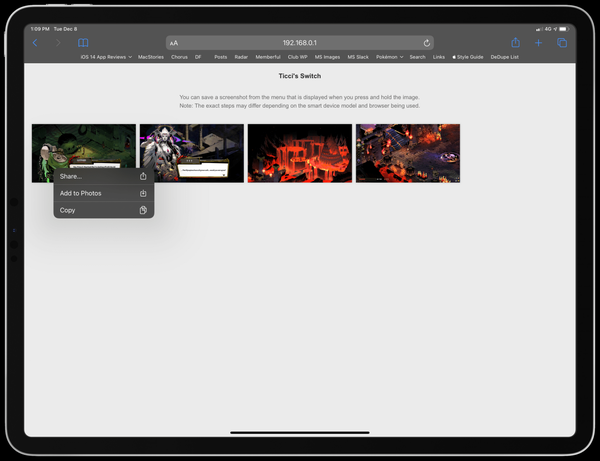
Task: Open the Posts bookmark
Action: pyautogui.click(x=220, y=57)
